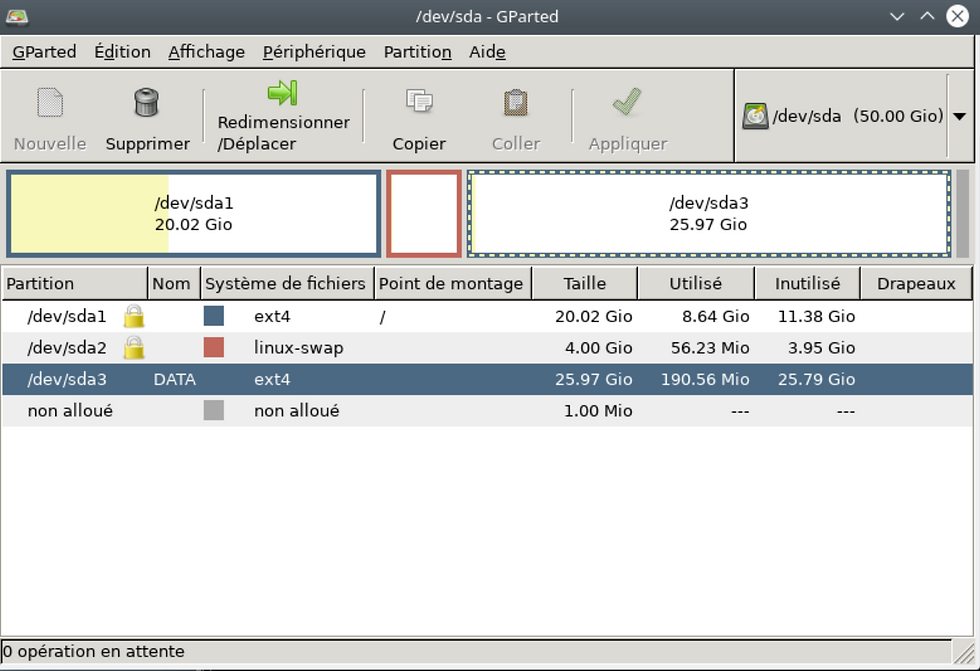Open the Périphérique menu
Image resolution: width=980 pixels, height=671 pixels.
point(314,52)
